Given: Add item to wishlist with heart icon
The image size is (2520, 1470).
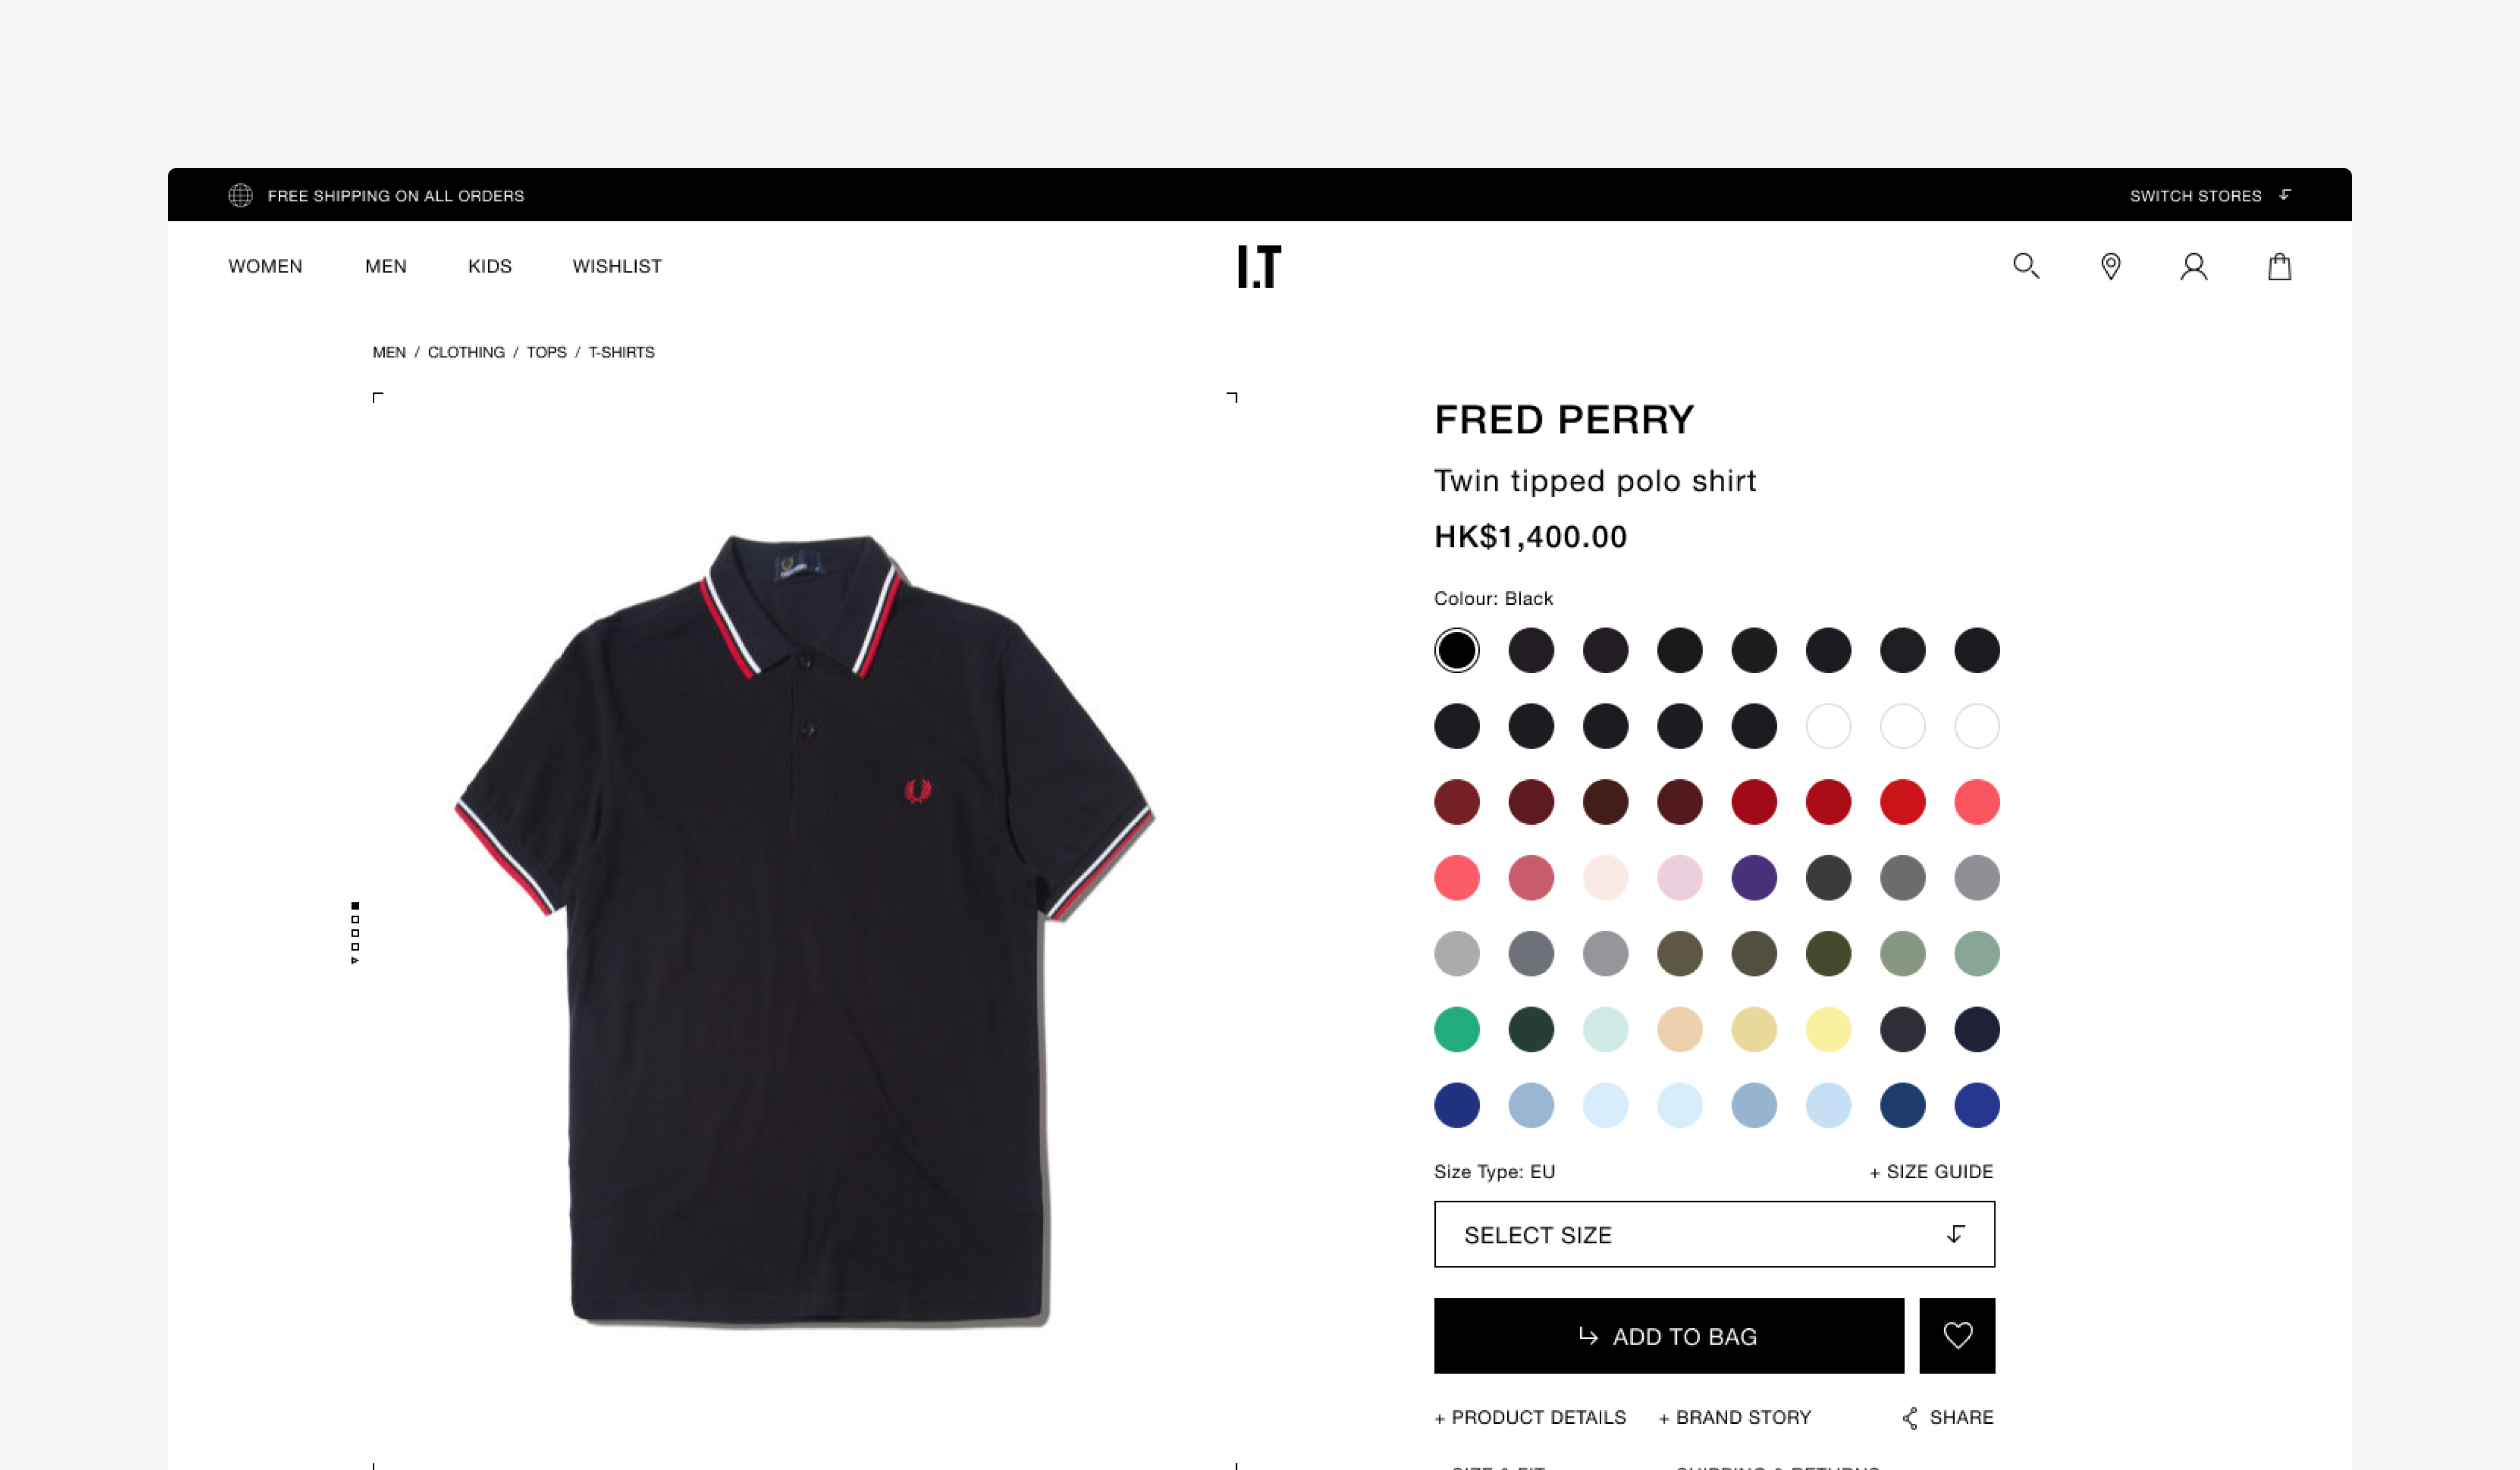Looking at the screenshot, I should pyautogui.click(x=1957, y=1335).
